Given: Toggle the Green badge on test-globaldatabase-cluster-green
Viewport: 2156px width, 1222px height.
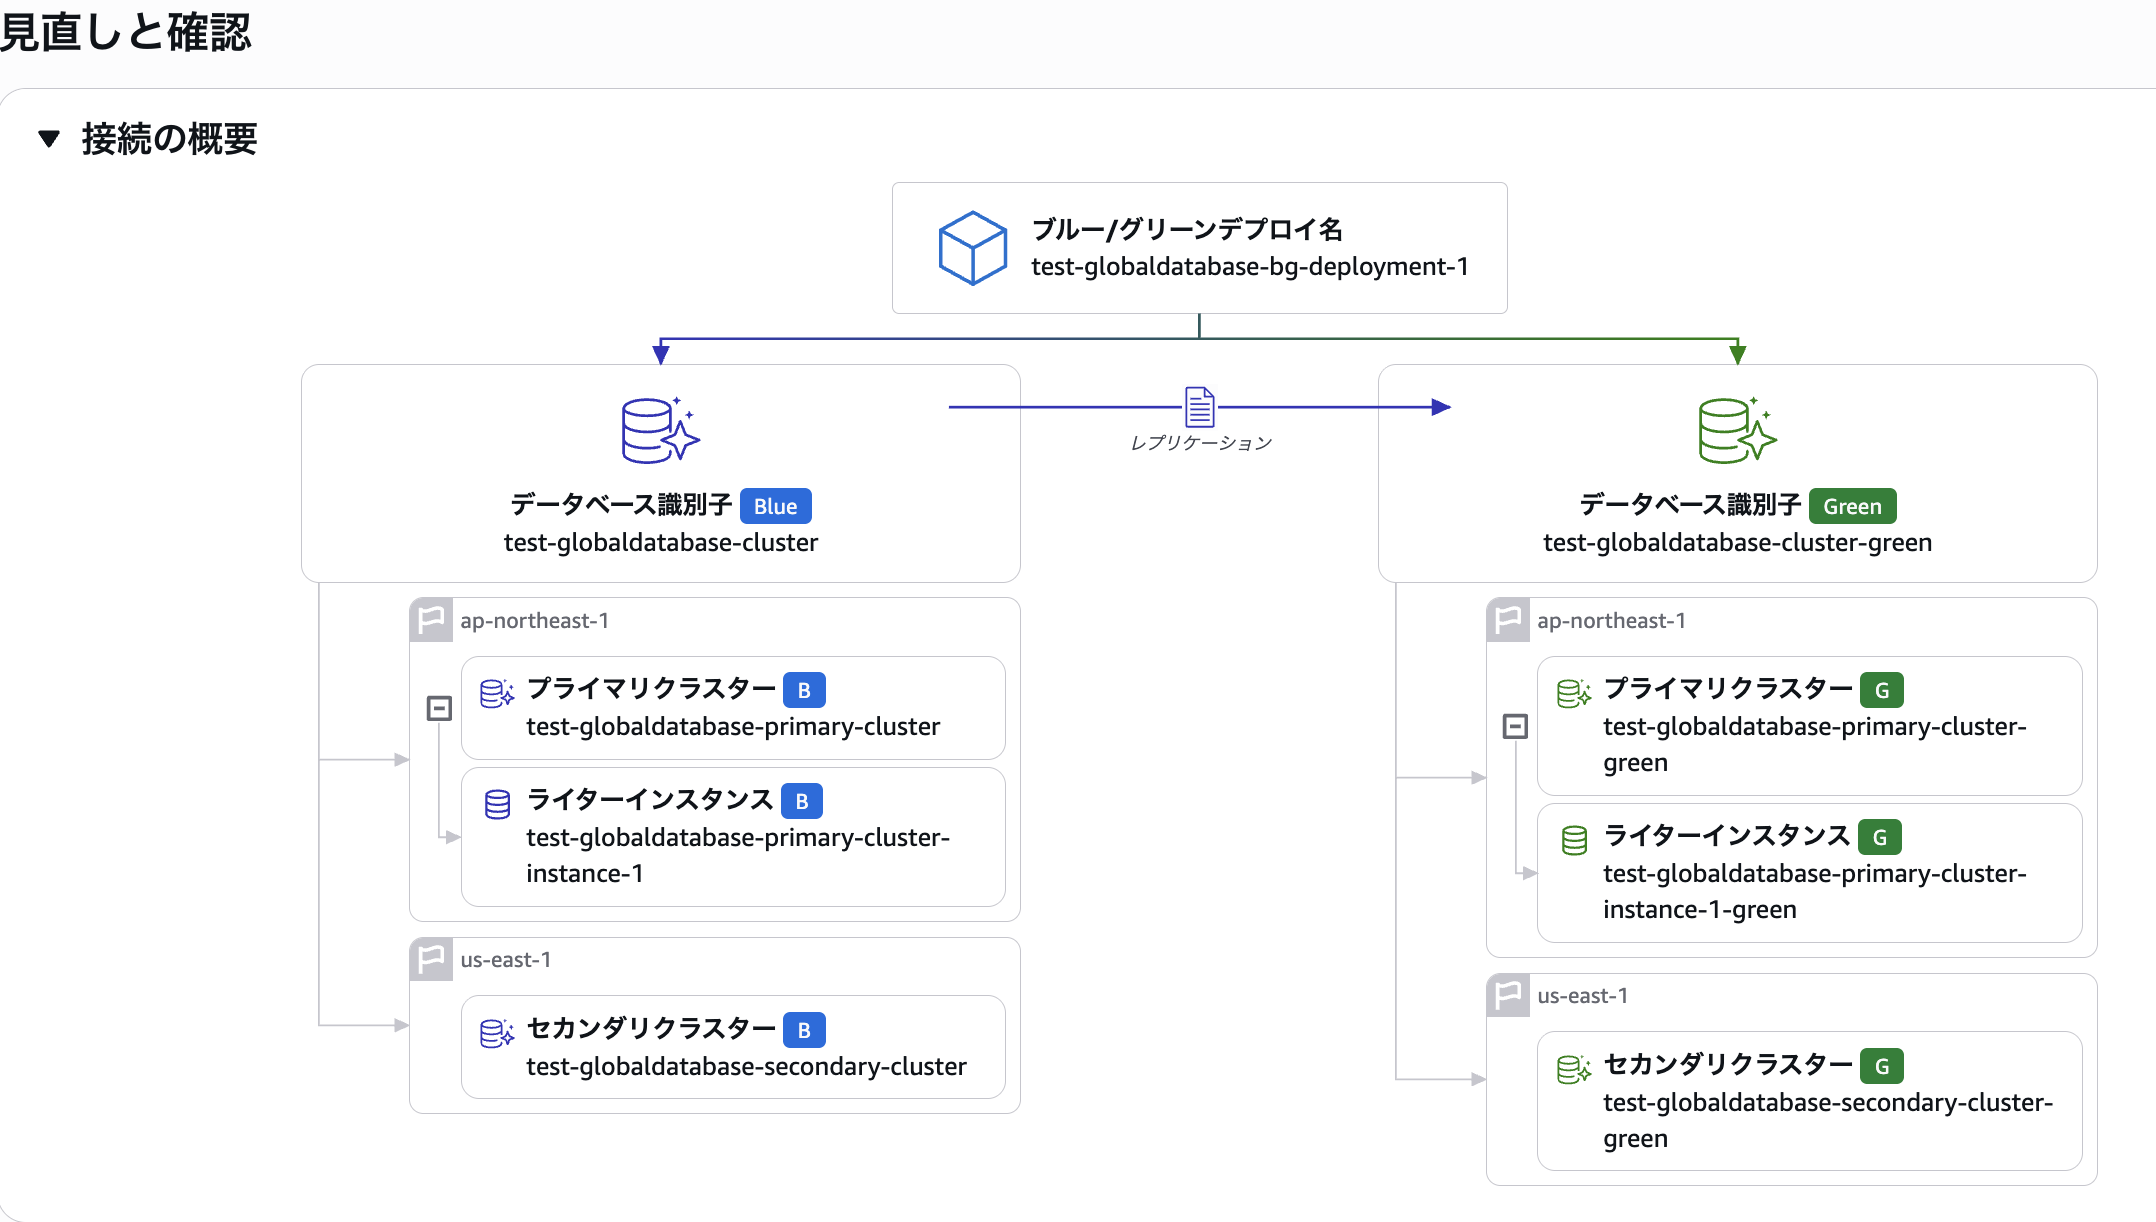Looking at the screenshot, I should coord(1852,505).
